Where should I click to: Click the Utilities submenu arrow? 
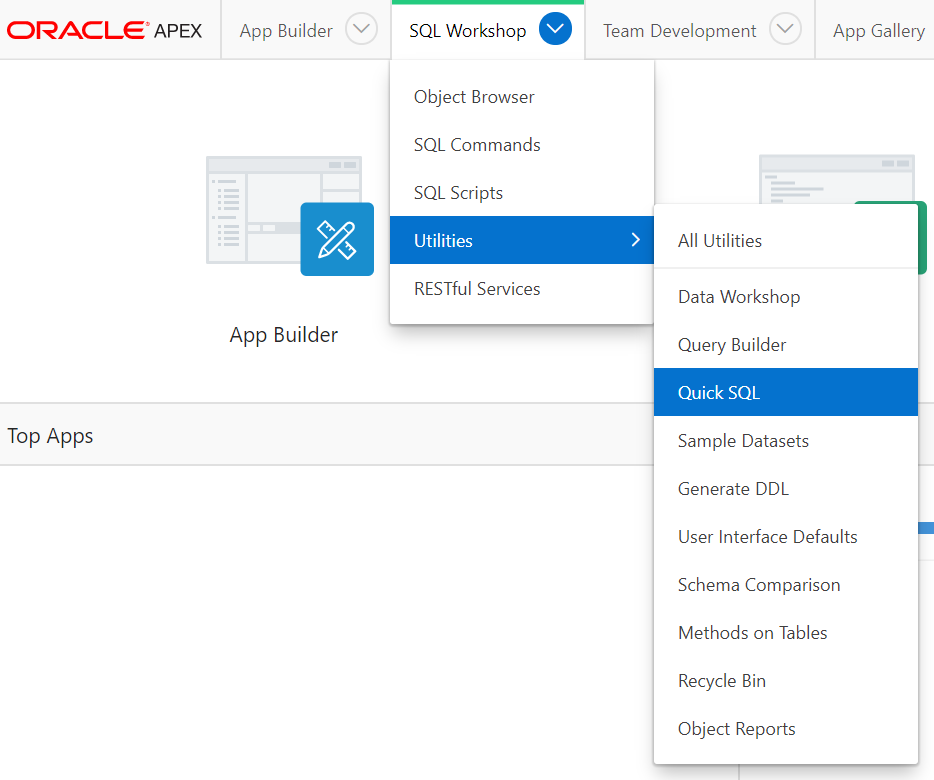(634, 240)
